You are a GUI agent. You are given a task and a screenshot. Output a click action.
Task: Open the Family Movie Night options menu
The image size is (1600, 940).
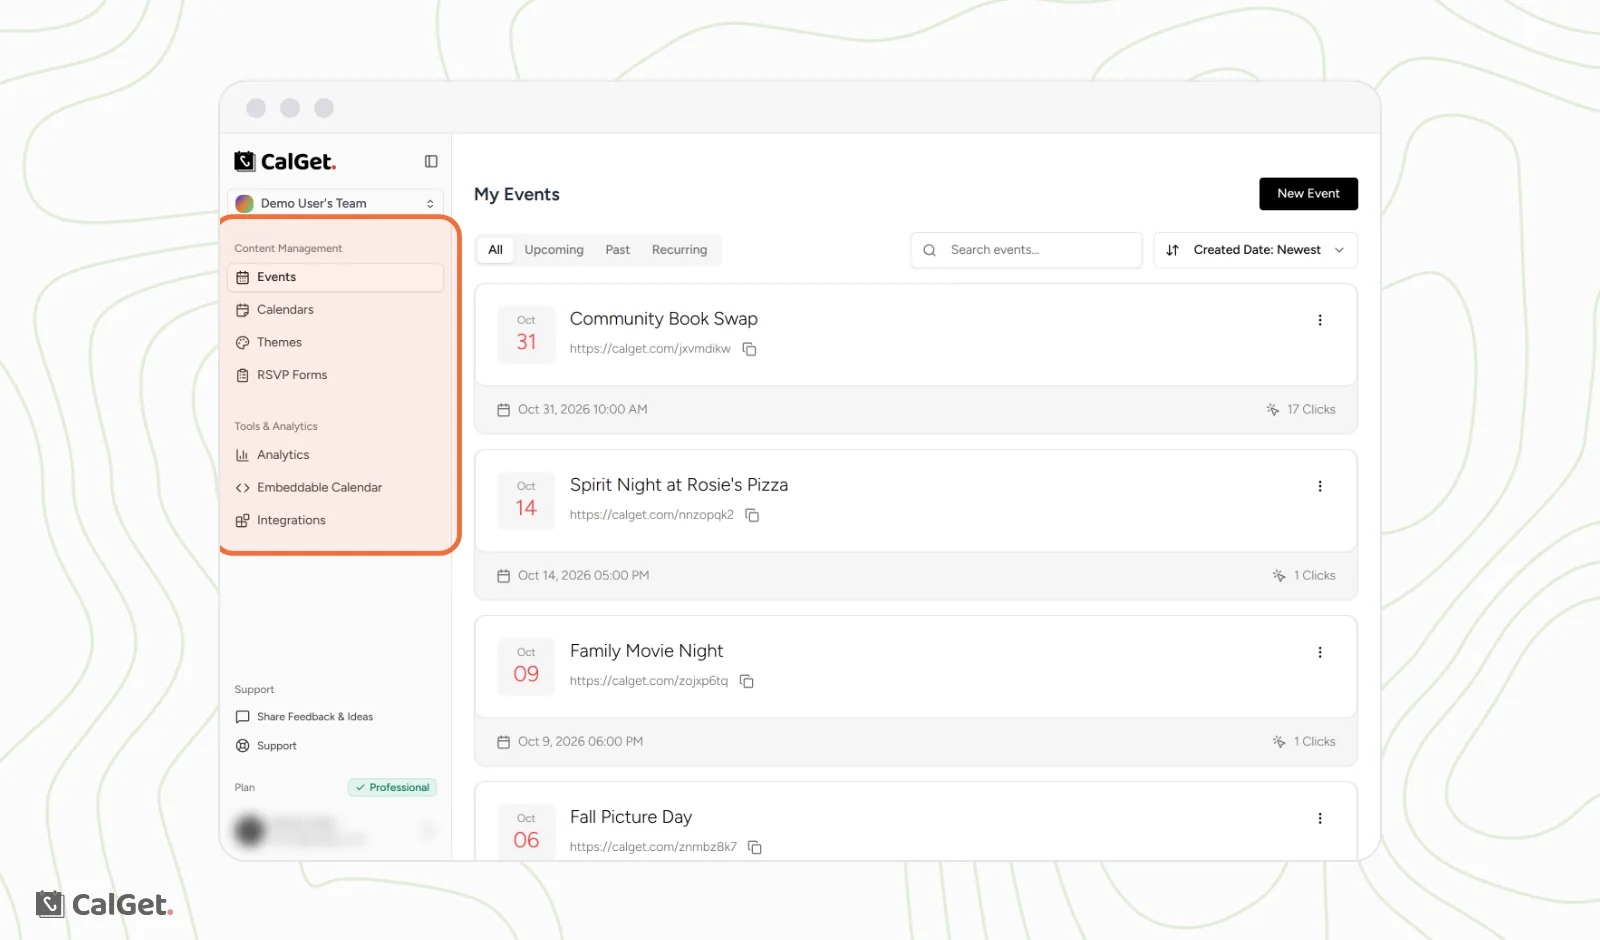tap(1320, 652)
